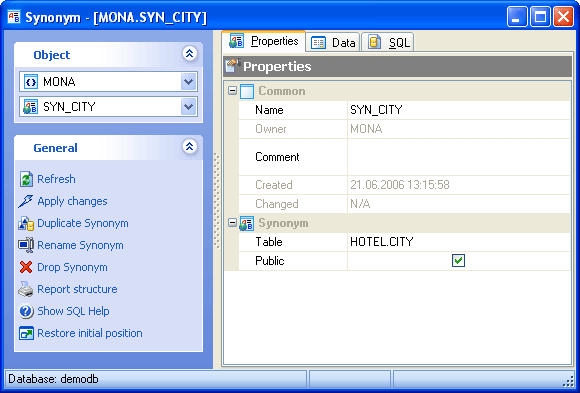The height and width of the screenshot is (393, 580).
Task: Click the red X Drop Synonym icon
Action: click(x=26, y=267)
